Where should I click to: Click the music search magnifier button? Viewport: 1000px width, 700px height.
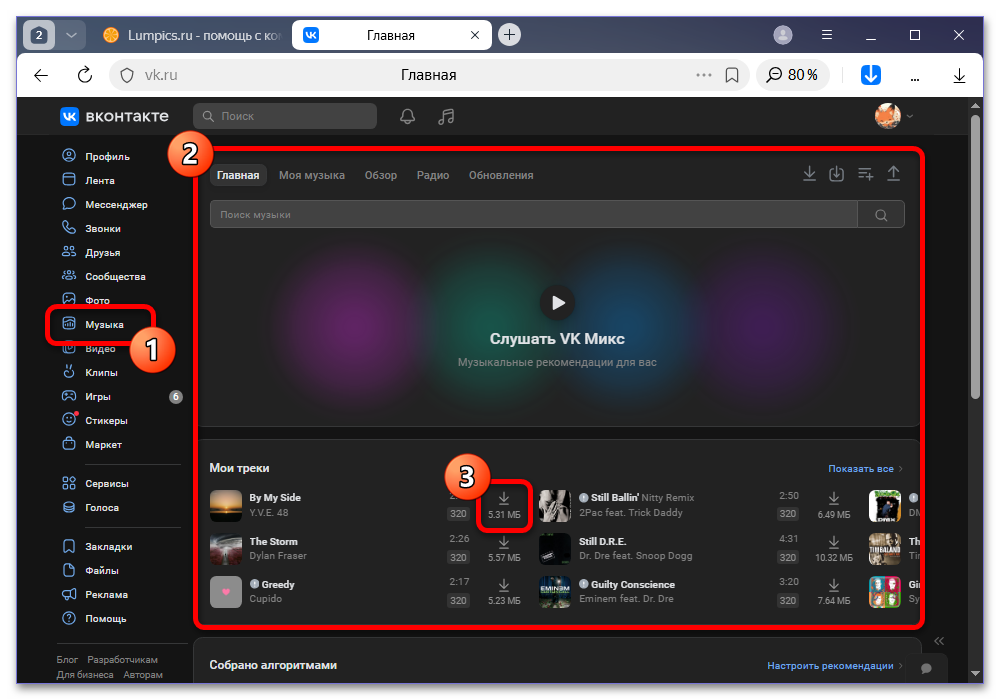point(881,215)
